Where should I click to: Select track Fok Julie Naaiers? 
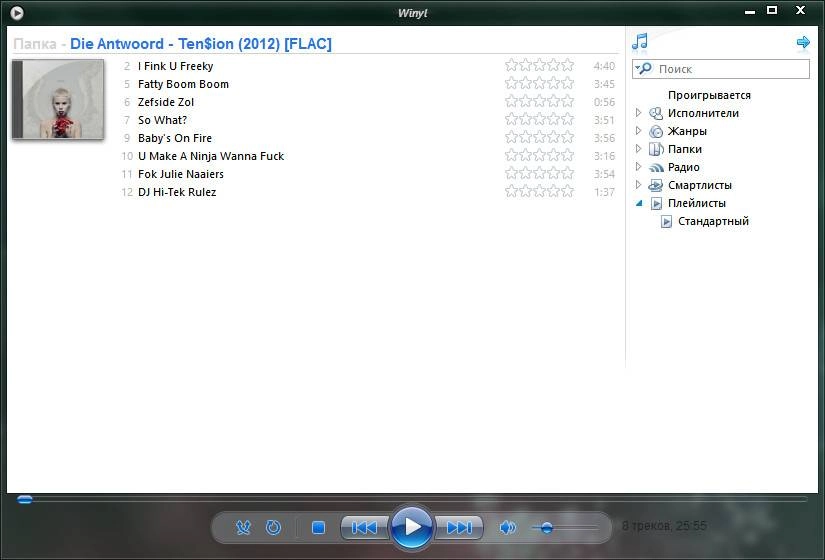(x=180, y=174)
